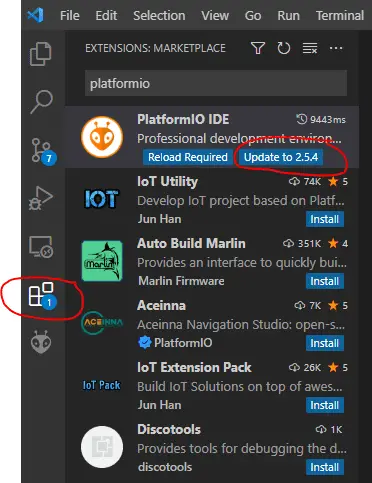Select the Discotools extension title

(169, 429)
